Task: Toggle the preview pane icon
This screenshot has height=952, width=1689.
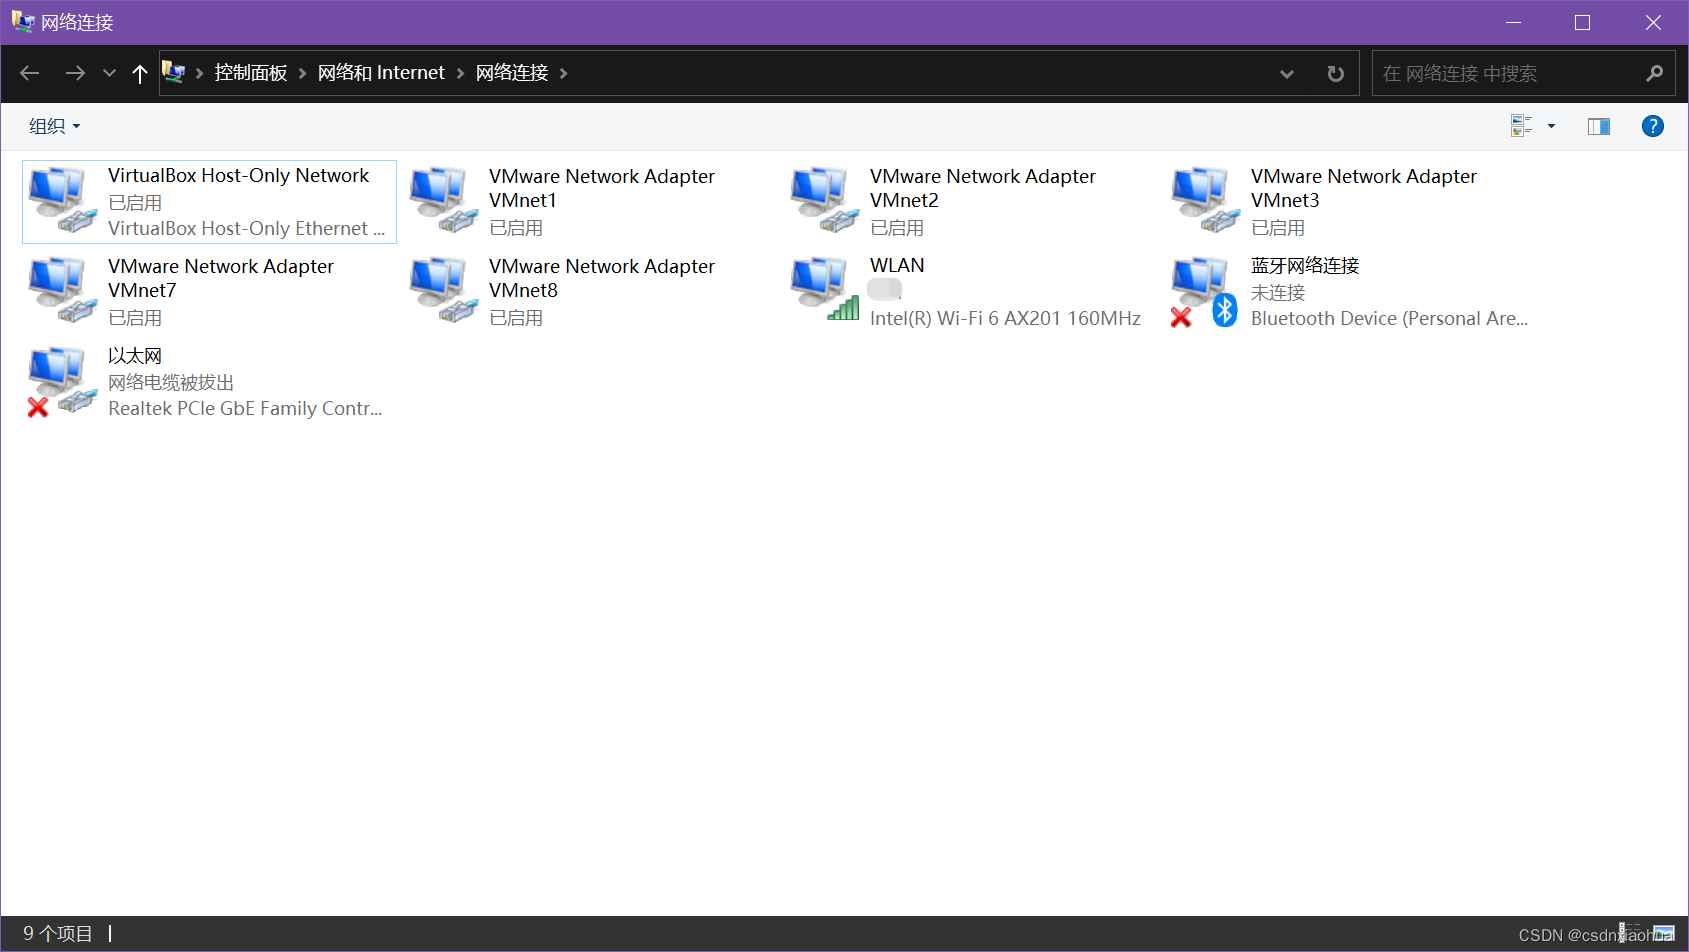Action: [x=1599, y=126]
